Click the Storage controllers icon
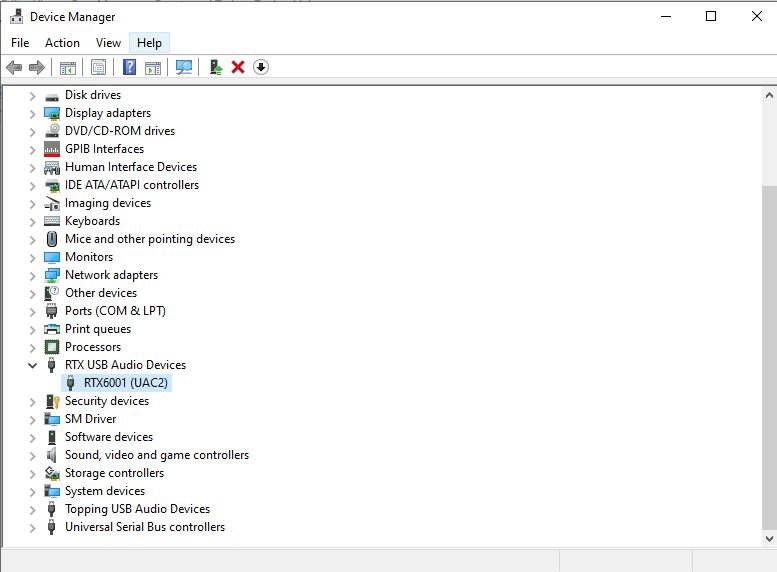777x572 pixels. tap(52, 473)
